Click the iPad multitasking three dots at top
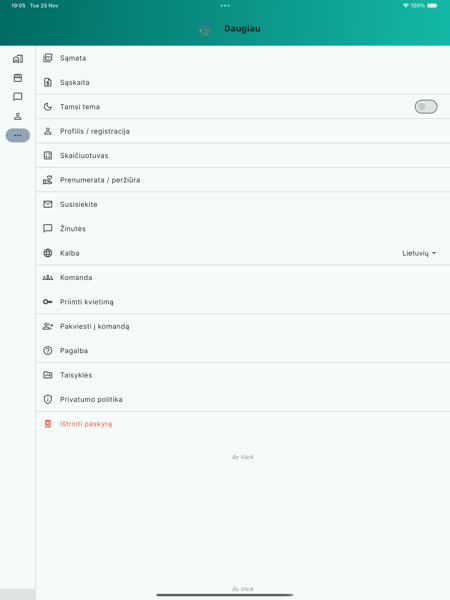 pyautogui.click(x=225, y=6)
